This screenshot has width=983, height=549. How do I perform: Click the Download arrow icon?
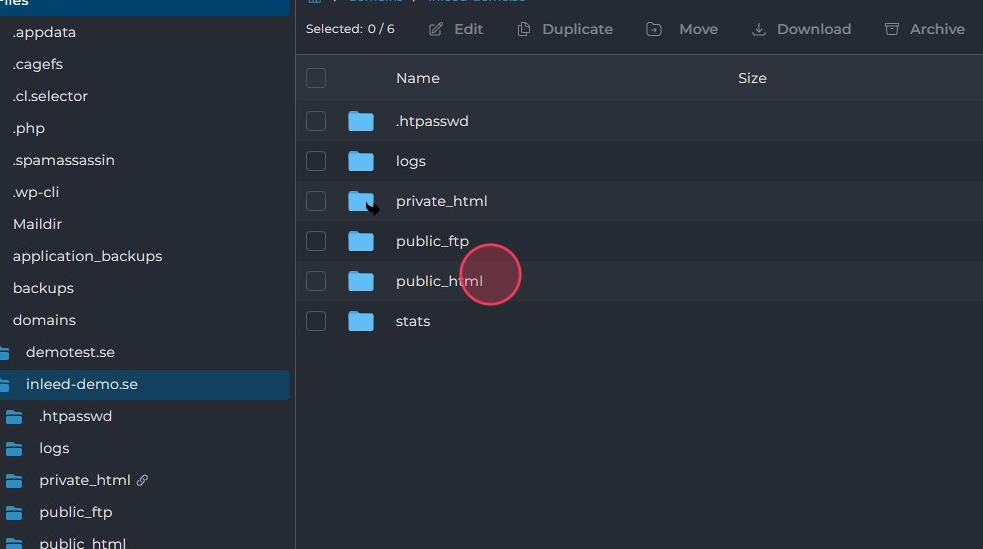758,29
